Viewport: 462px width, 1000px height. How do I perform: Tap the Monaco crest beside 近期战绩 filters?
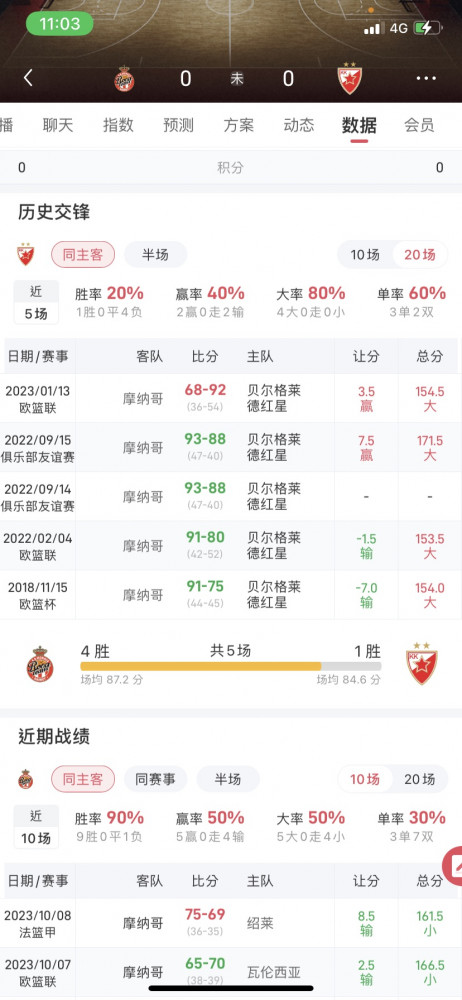[x=26, y=779]
